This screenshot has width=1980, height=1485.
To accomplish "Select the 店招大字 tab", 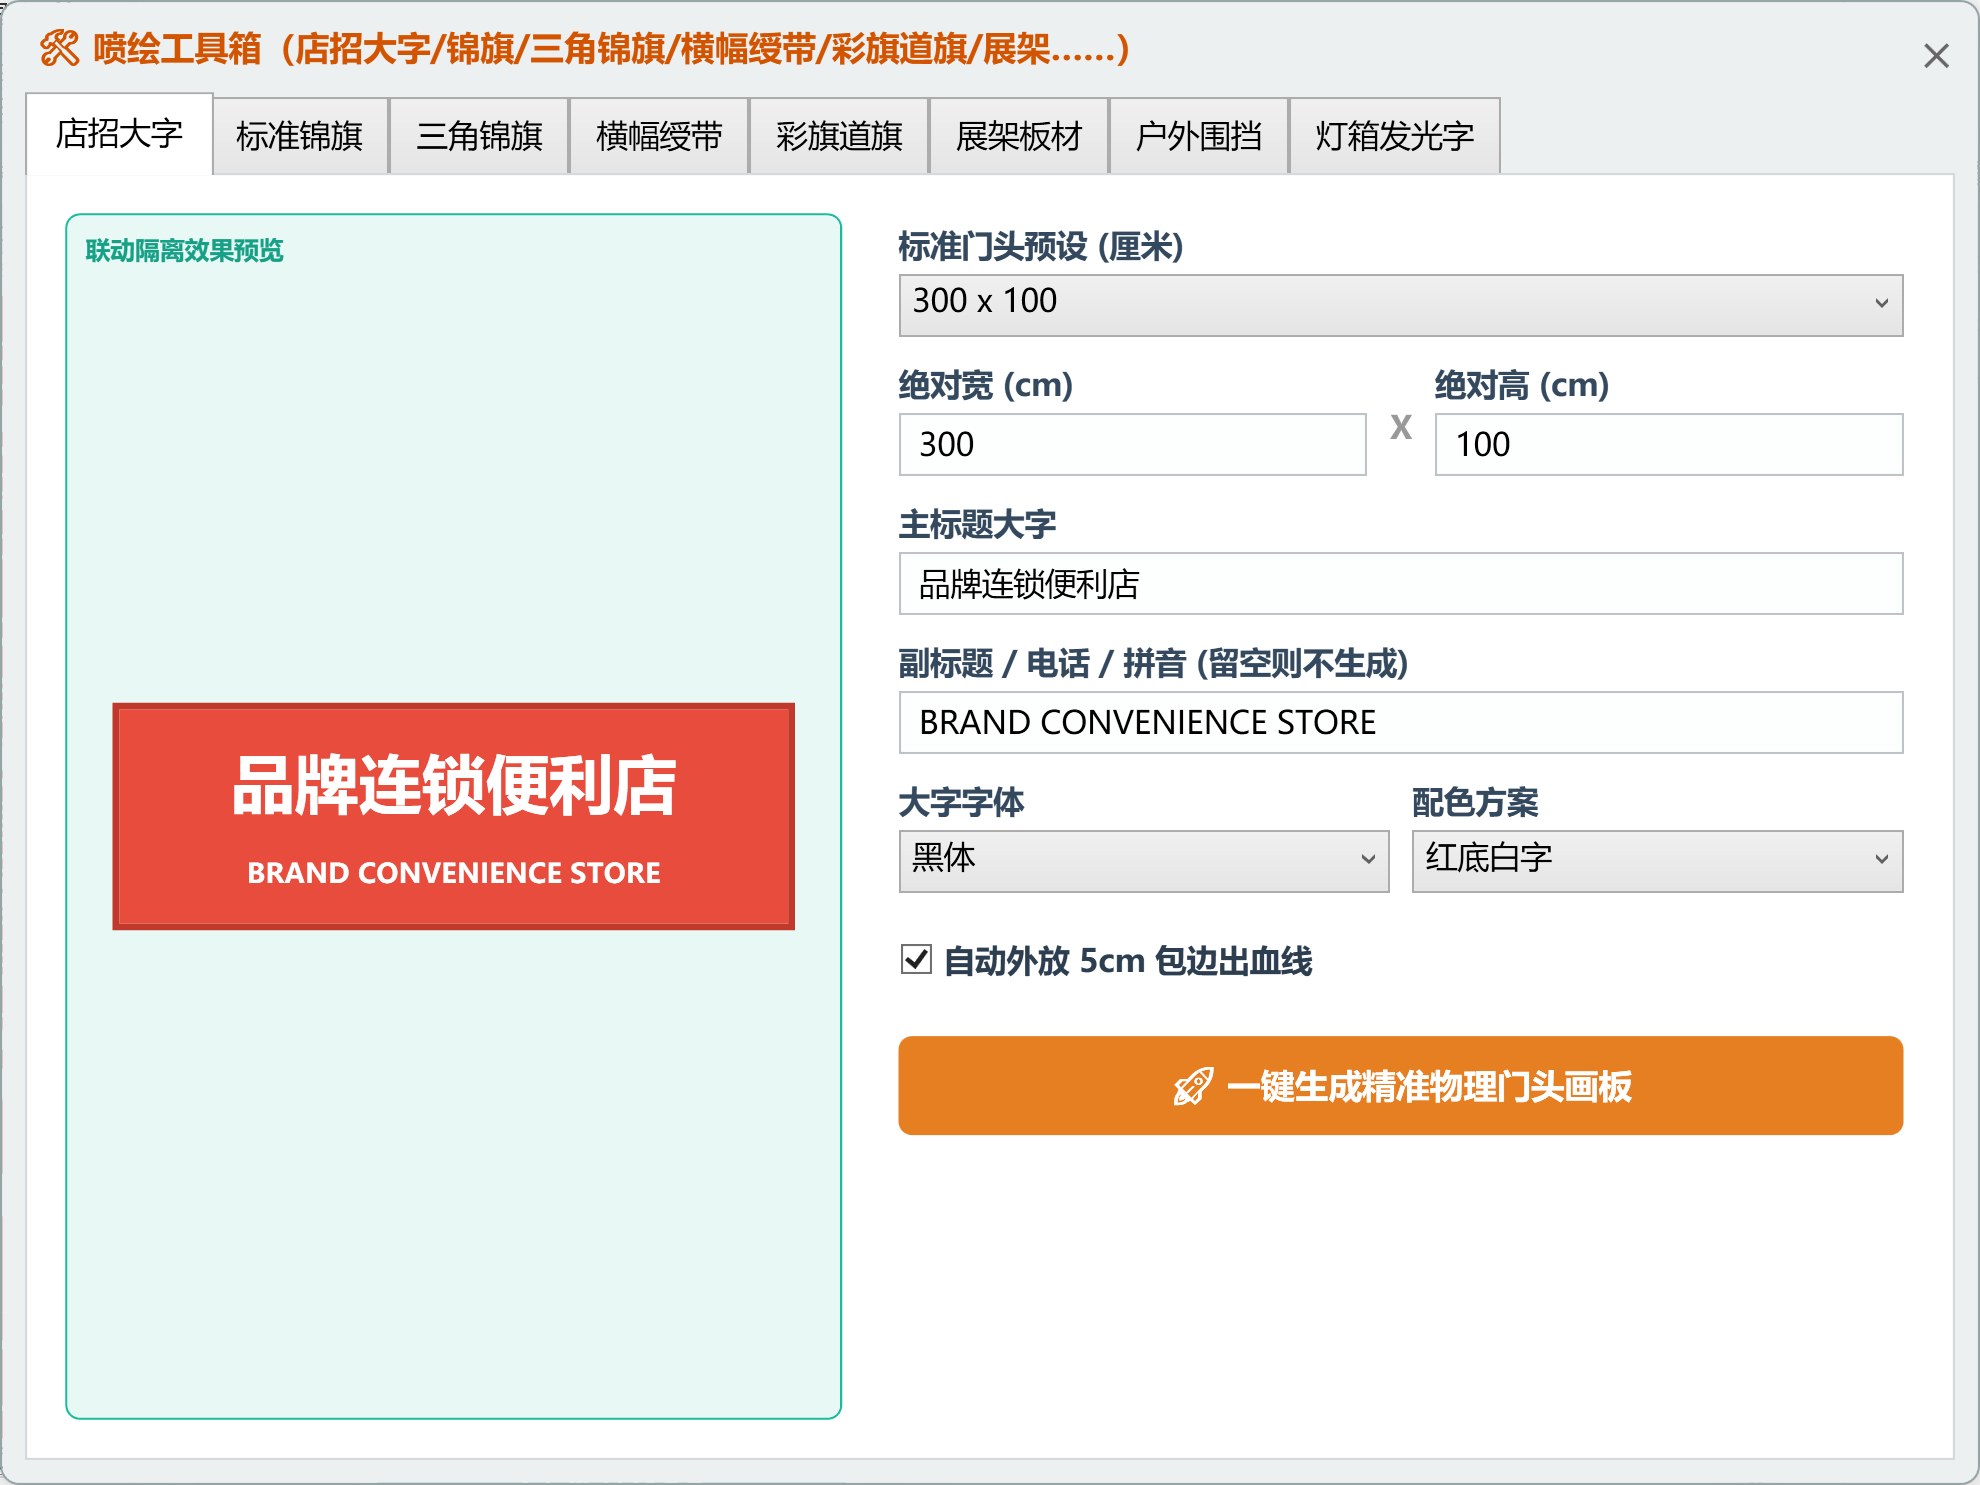I will coord(119,134).
